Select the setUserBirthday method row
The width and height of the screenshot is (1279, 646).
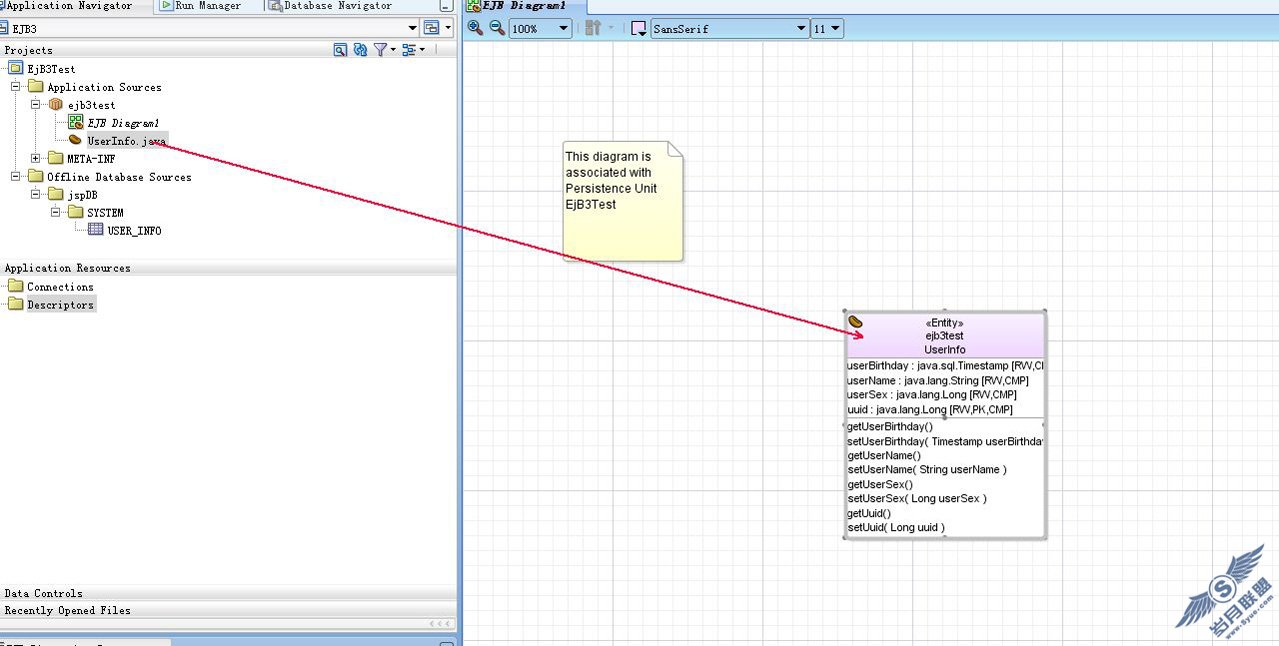coord(945,441)
